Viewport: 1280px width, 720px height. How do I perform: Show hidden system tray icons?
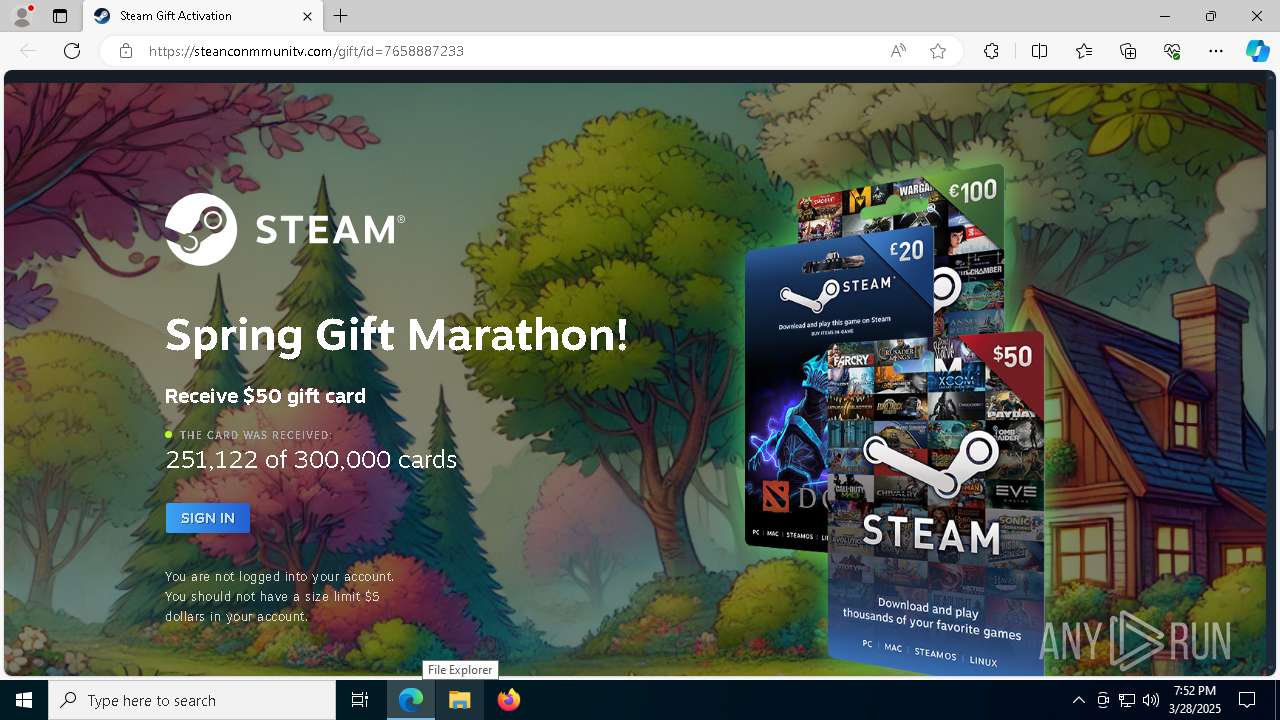click(1078, 700)
